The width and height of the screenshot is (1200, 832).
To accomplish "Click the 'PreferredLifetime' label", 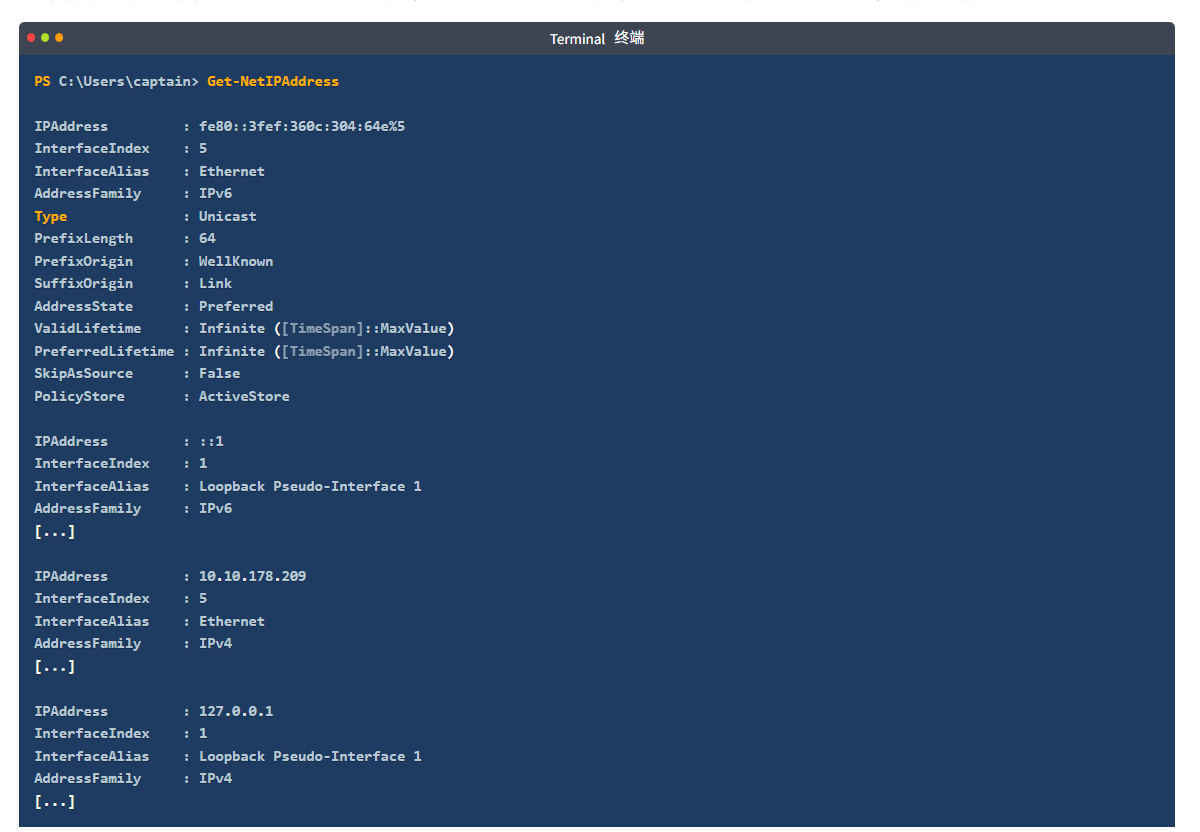I will coord(104,351).
